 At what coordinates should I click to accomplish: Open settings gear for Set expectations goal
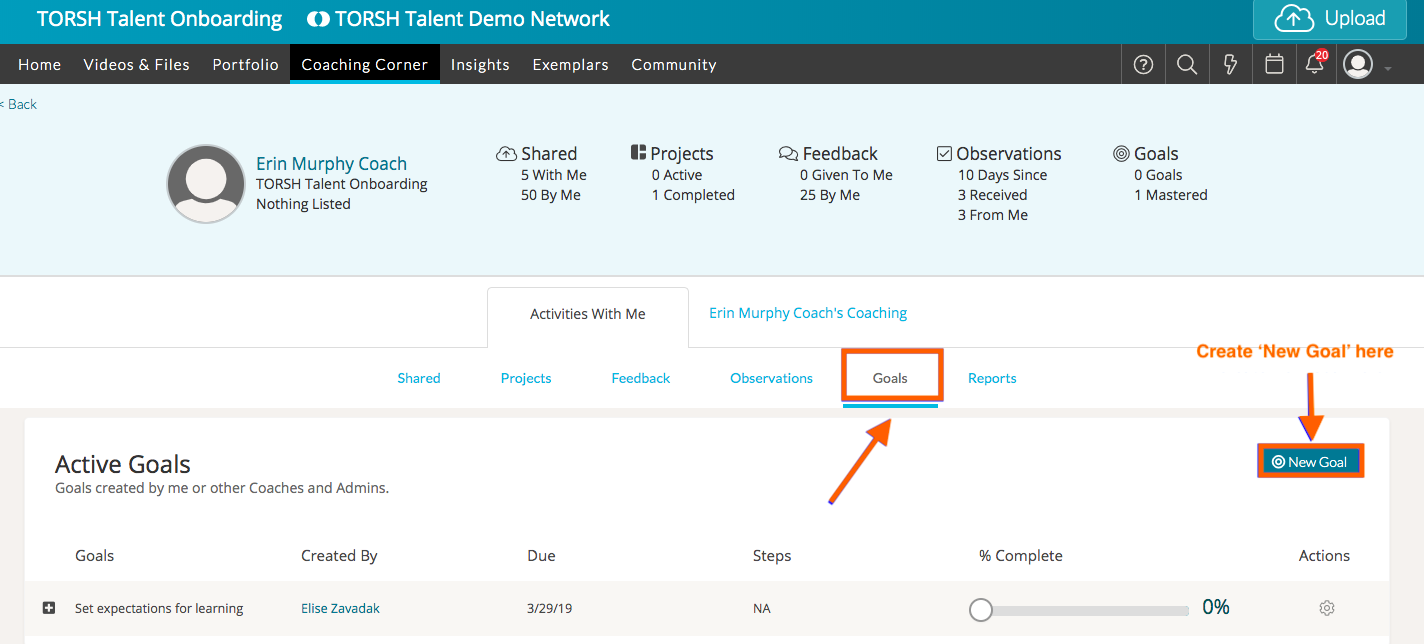coord(1327,608)
